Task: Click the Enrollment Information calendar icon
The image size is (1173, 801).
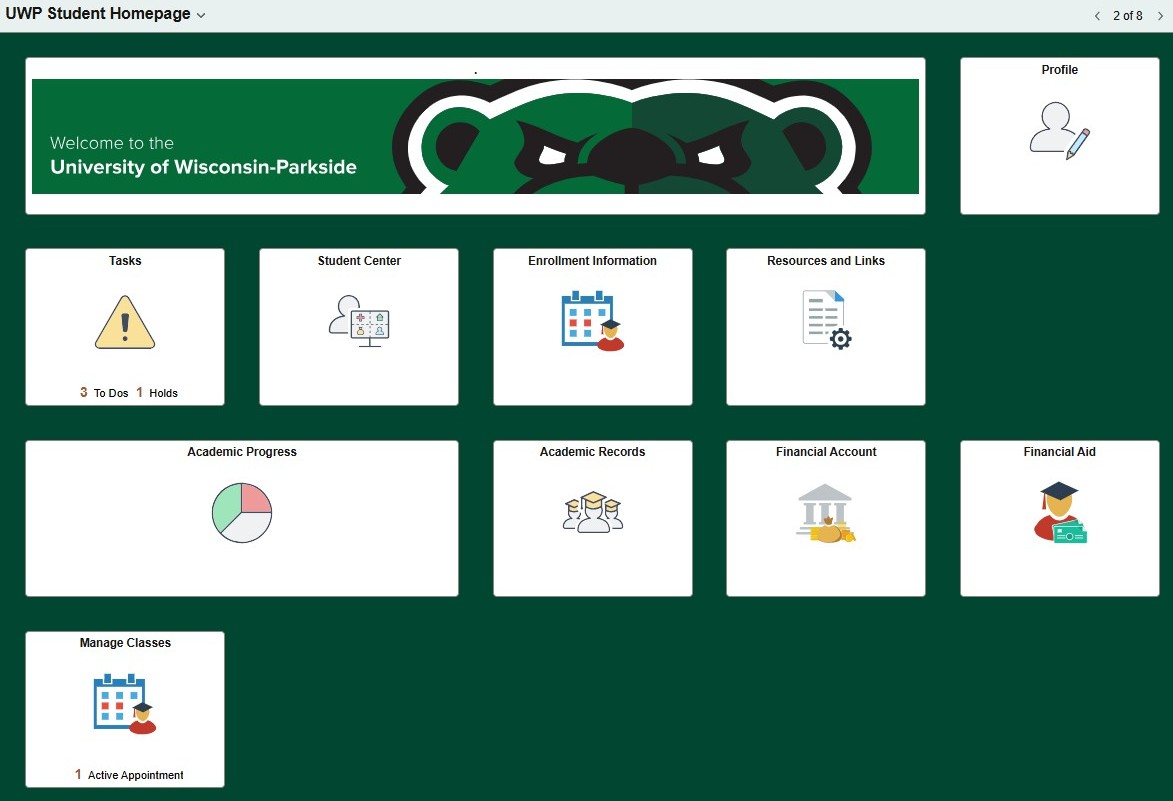Action: point(592,321)
